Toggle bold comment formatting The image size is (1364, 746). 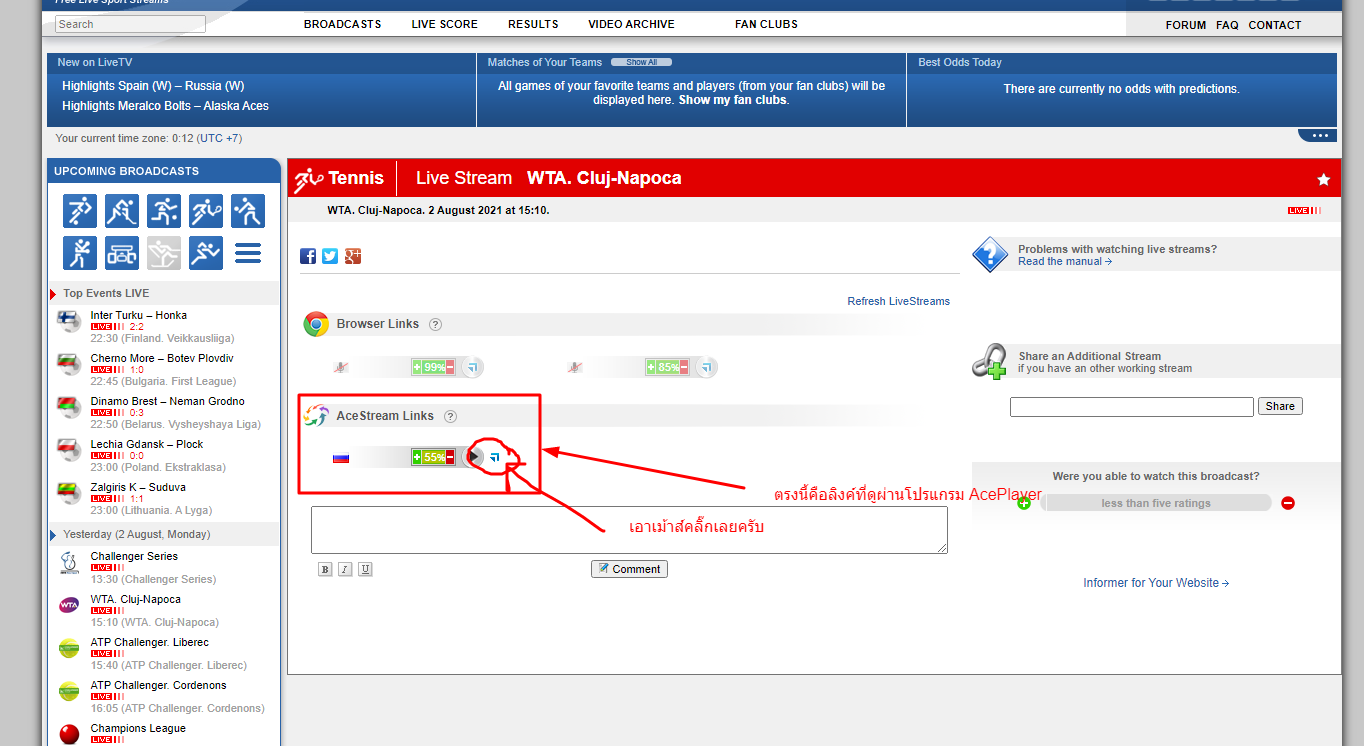[x=325, y=569]
